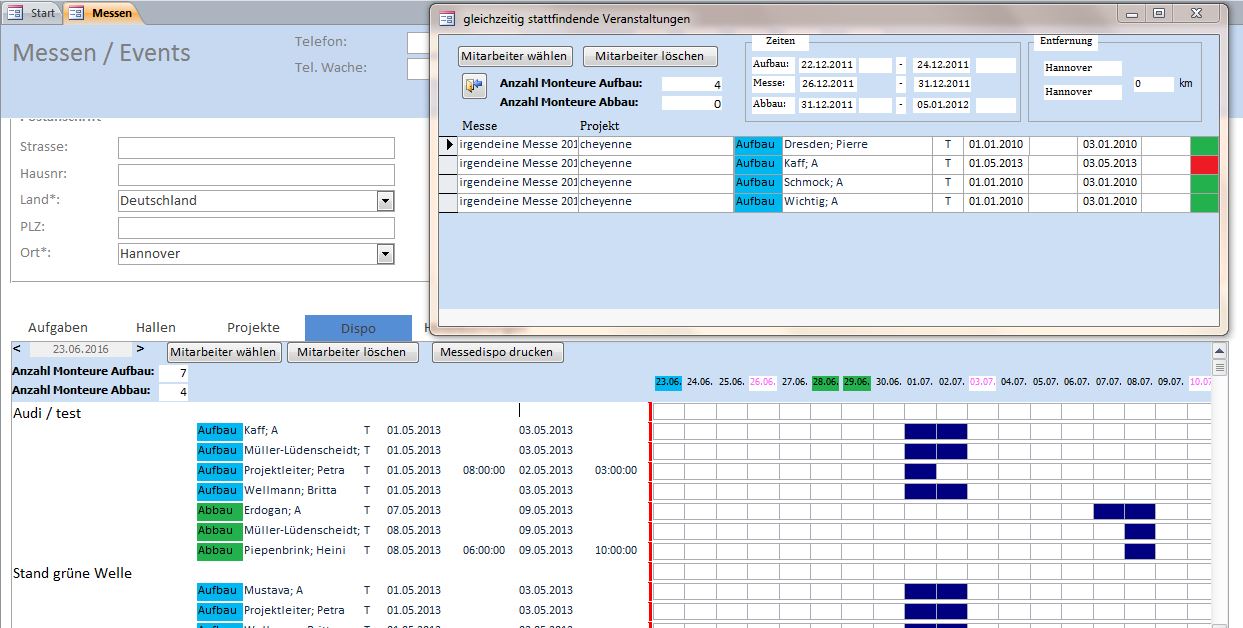The image size is (1243, 628).
Task: Click Mitarbeiter wählen in the Dispo panel
Action: pos(223,352)
